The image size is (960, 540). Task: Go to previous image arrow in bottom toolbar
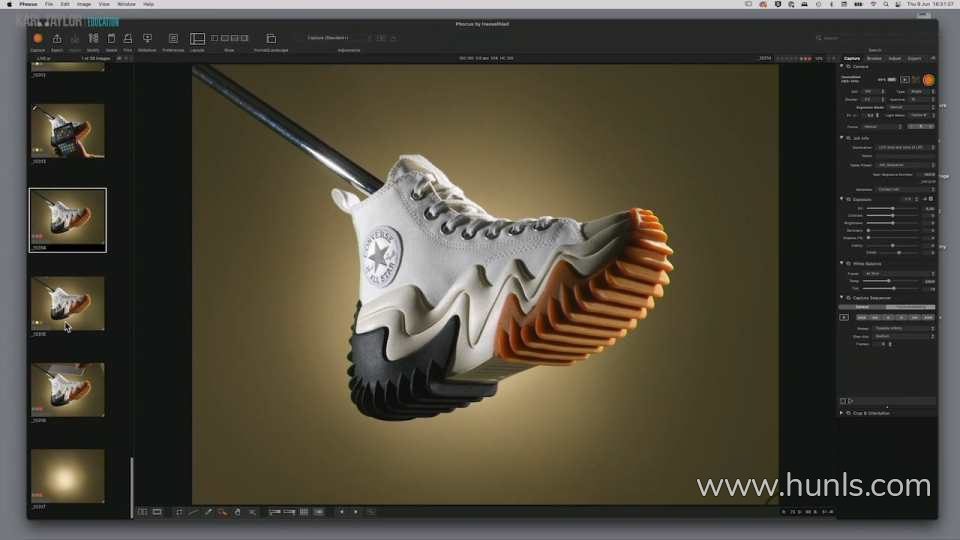coord(342,512)
